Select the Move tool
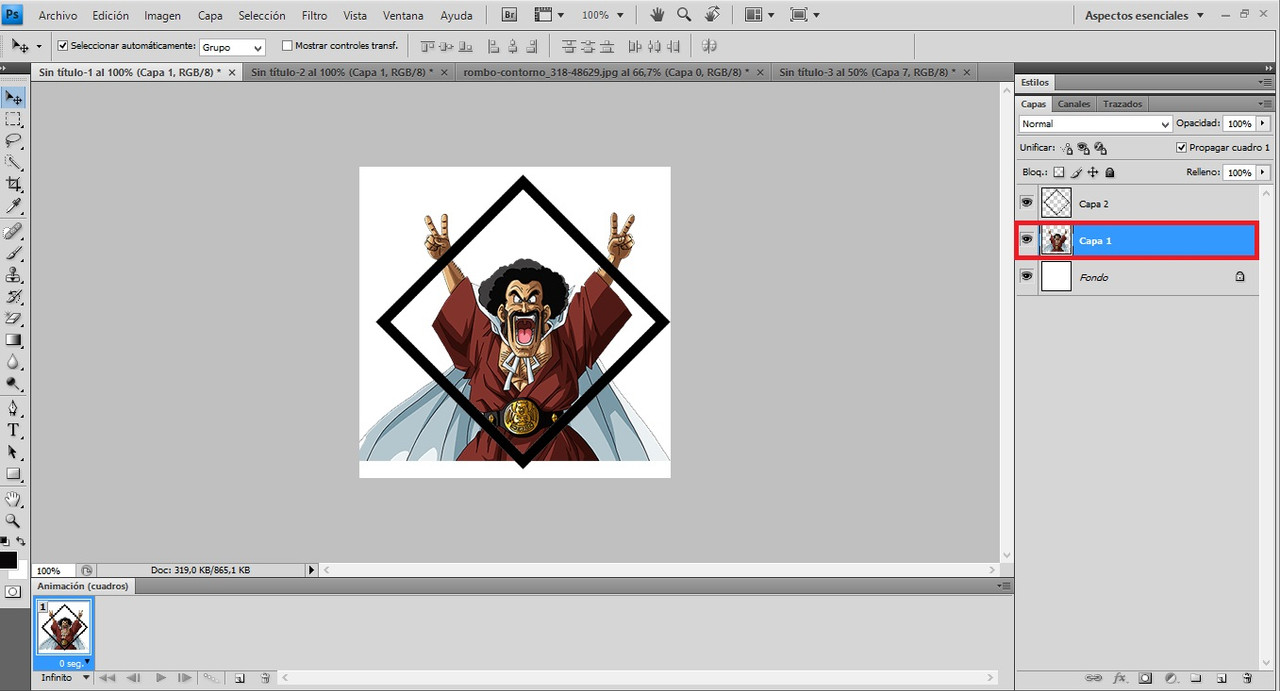1280x691 pixels. point(14,97)
